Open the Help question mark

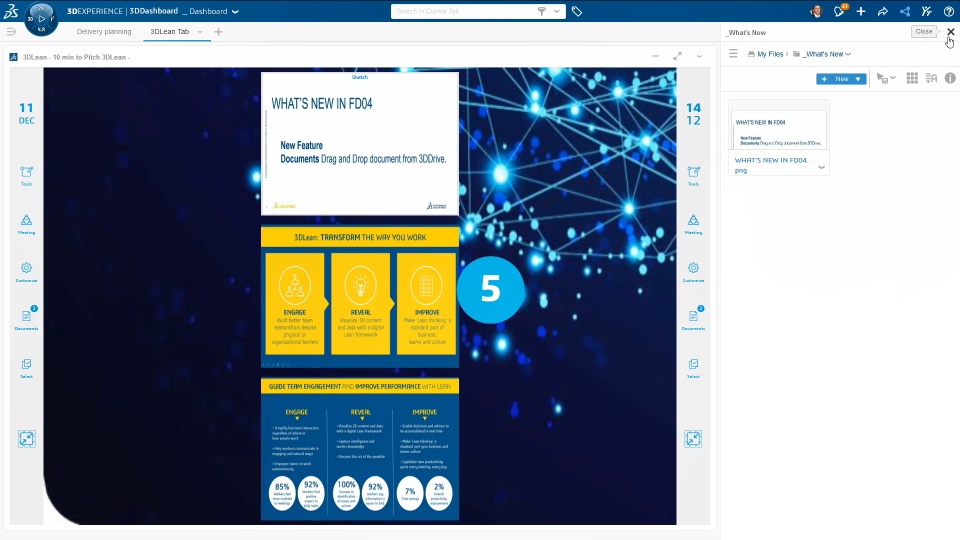point(948,11)
